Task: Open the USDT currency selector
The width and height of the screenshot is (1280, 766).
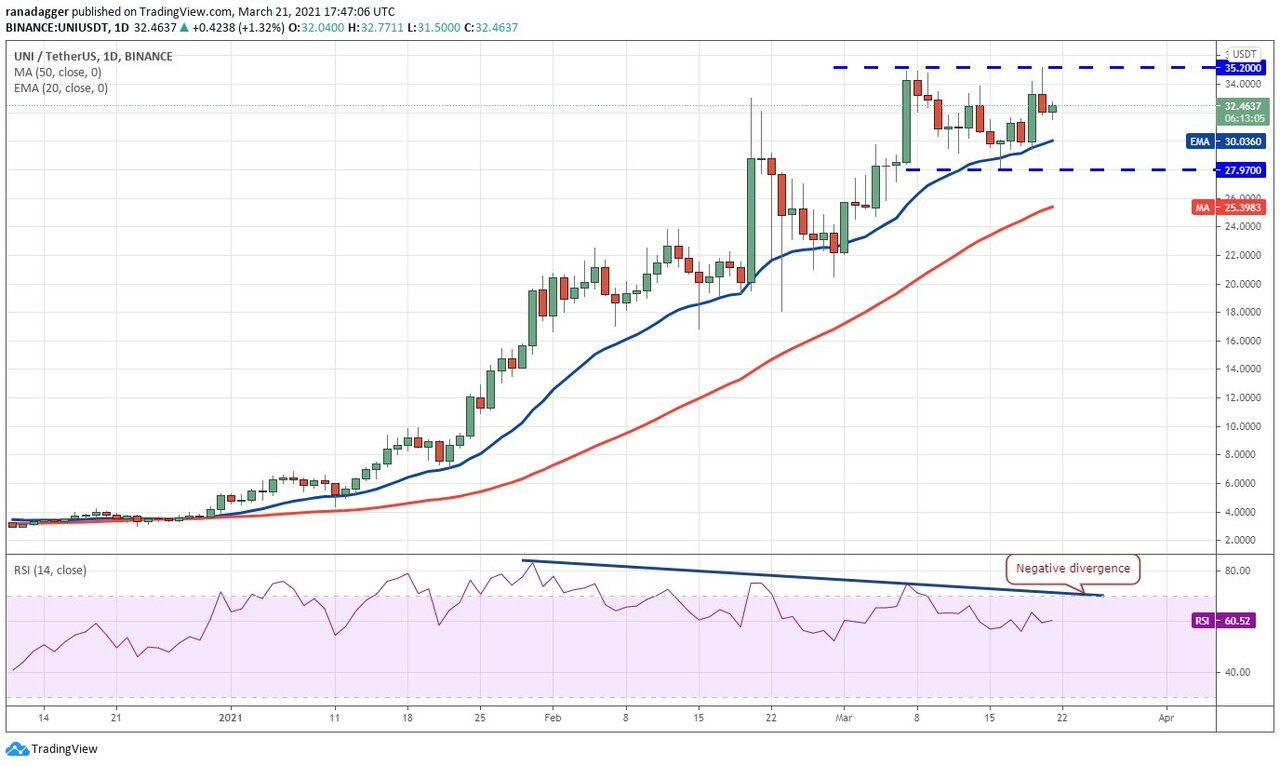Action: coord(1244,54)
